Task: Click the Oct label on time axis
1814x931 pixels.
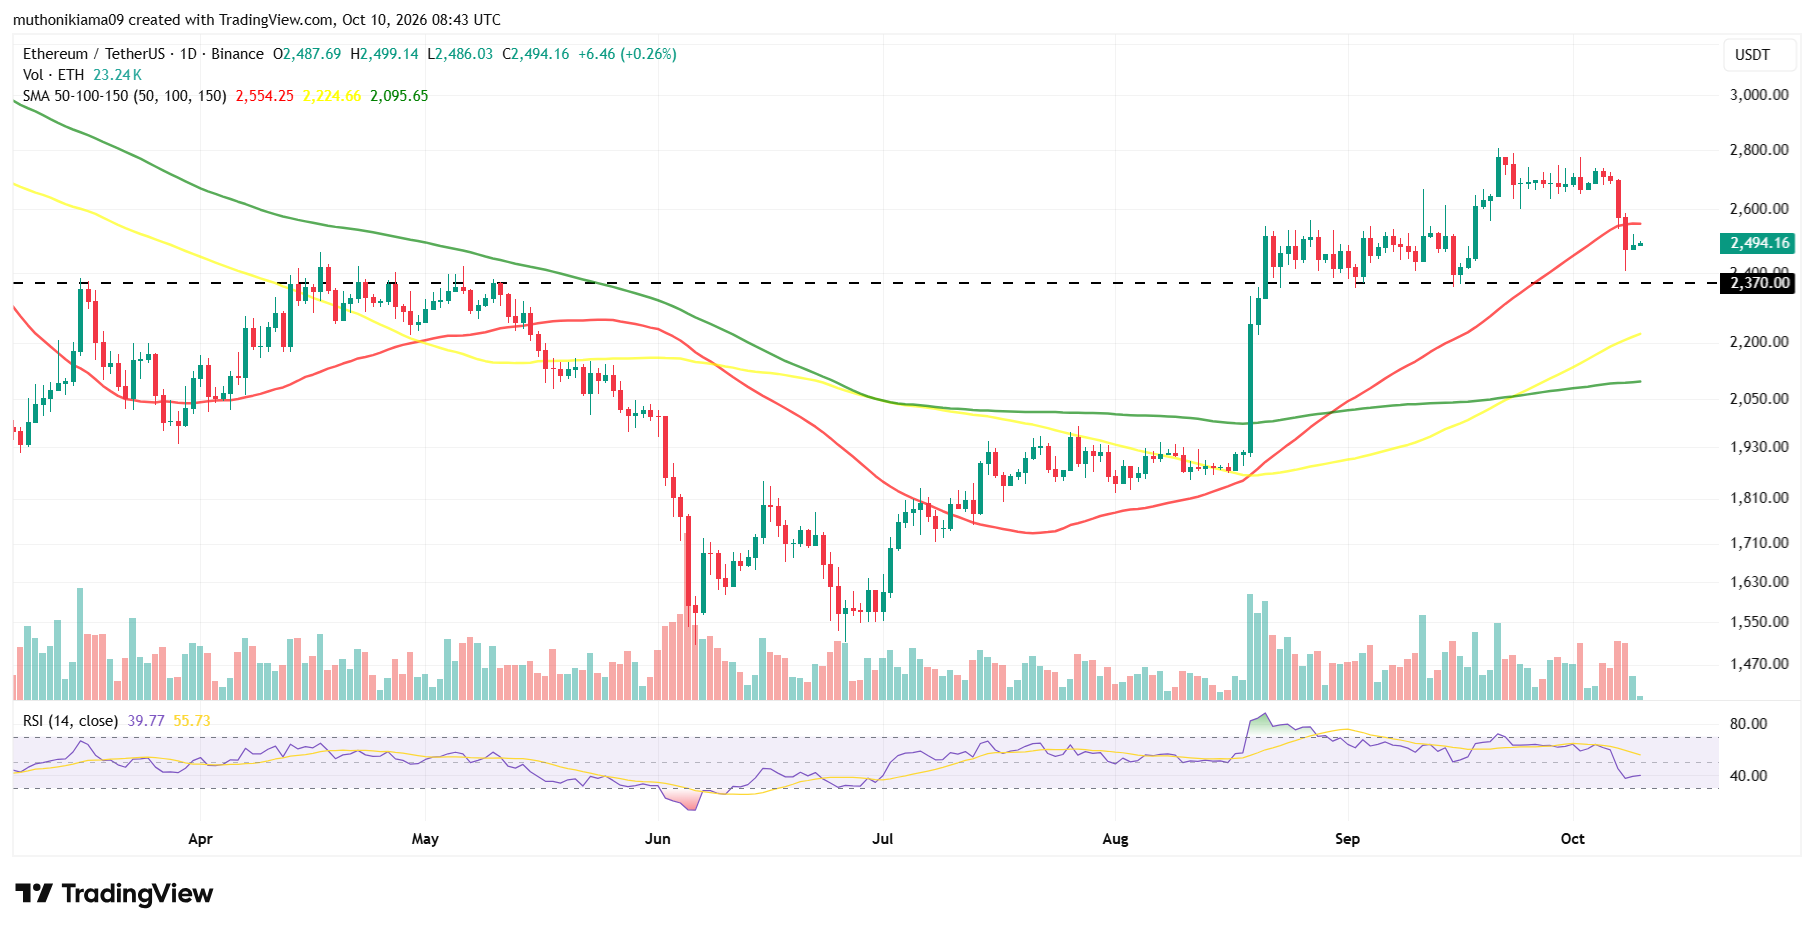Action: 1573,839
